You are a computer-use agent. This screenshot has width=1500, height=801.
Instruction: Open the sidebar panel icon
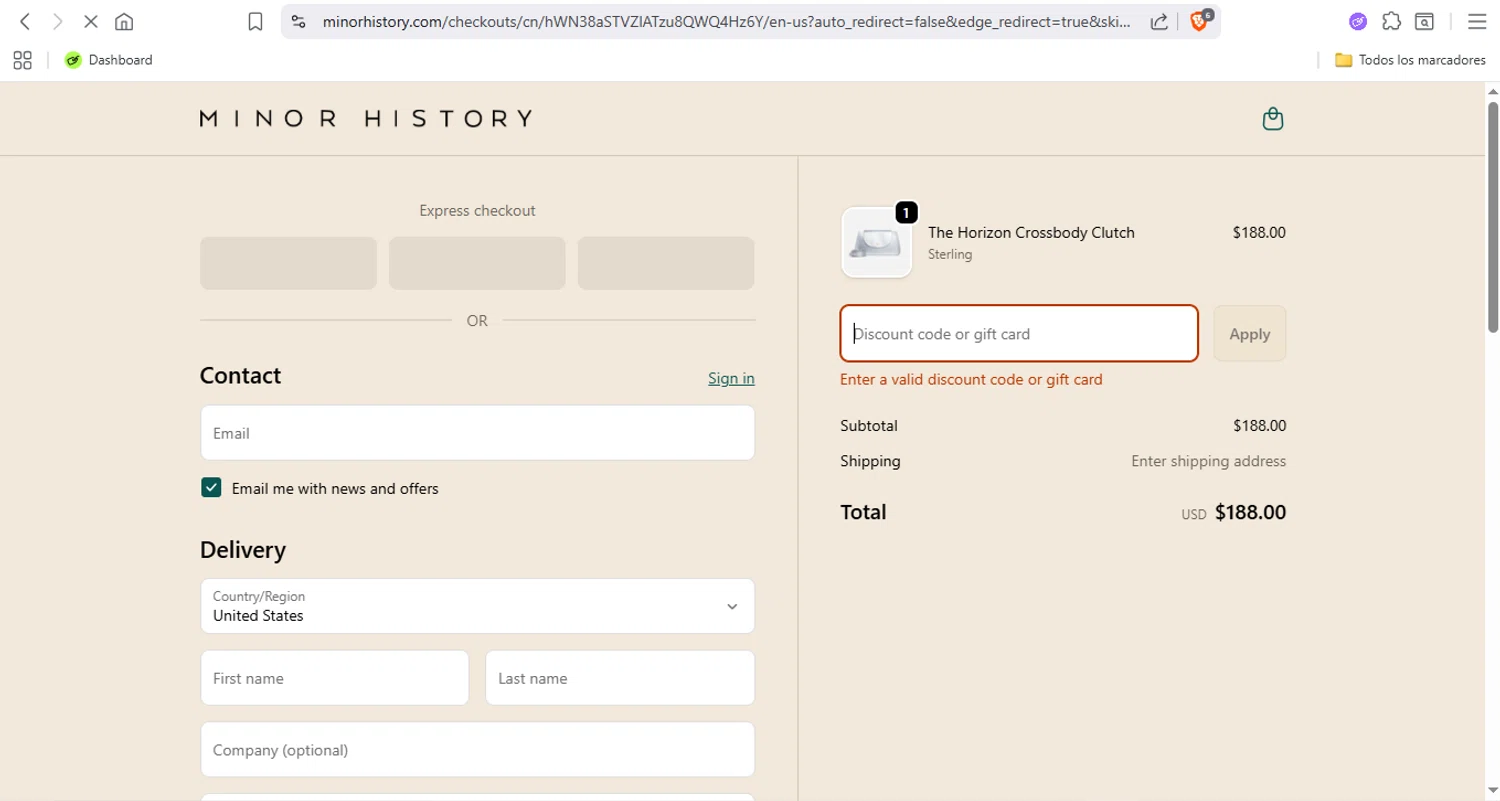click(1424, 21)
